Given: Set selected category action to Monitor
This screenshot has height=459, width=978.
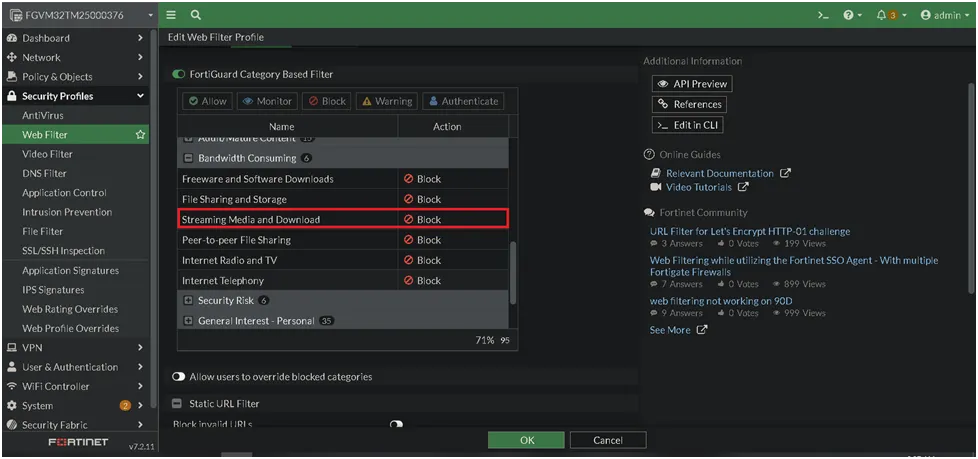Looking at the screenshot, I should click(267, 101).
